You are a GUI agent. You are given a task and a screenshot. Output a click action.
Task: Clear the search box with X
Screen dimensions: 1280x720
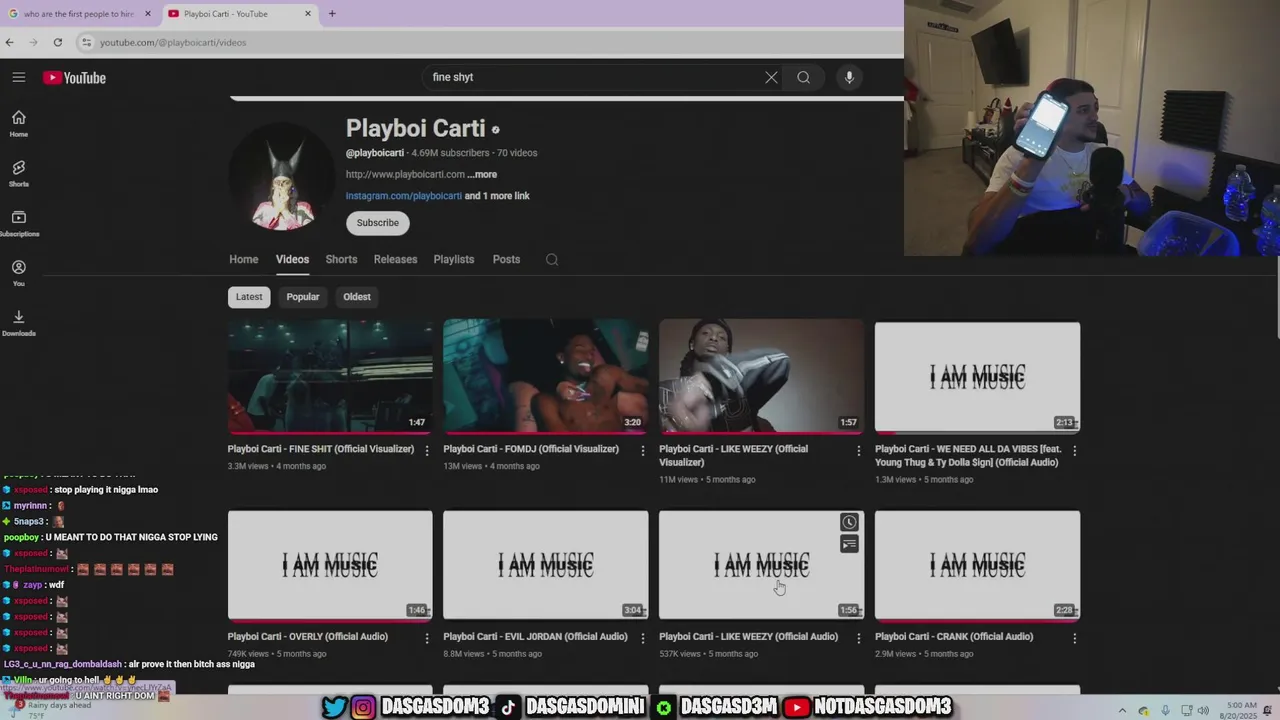771,77
